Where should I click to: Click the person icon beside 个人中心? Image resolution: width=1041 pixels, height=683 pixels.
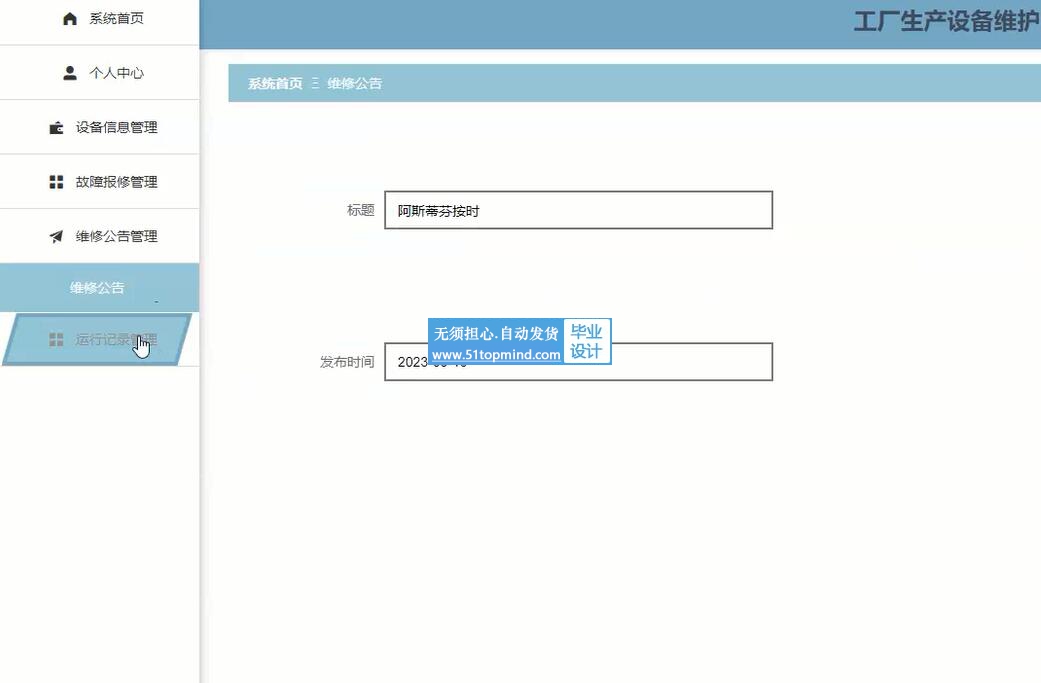(70, 73)
